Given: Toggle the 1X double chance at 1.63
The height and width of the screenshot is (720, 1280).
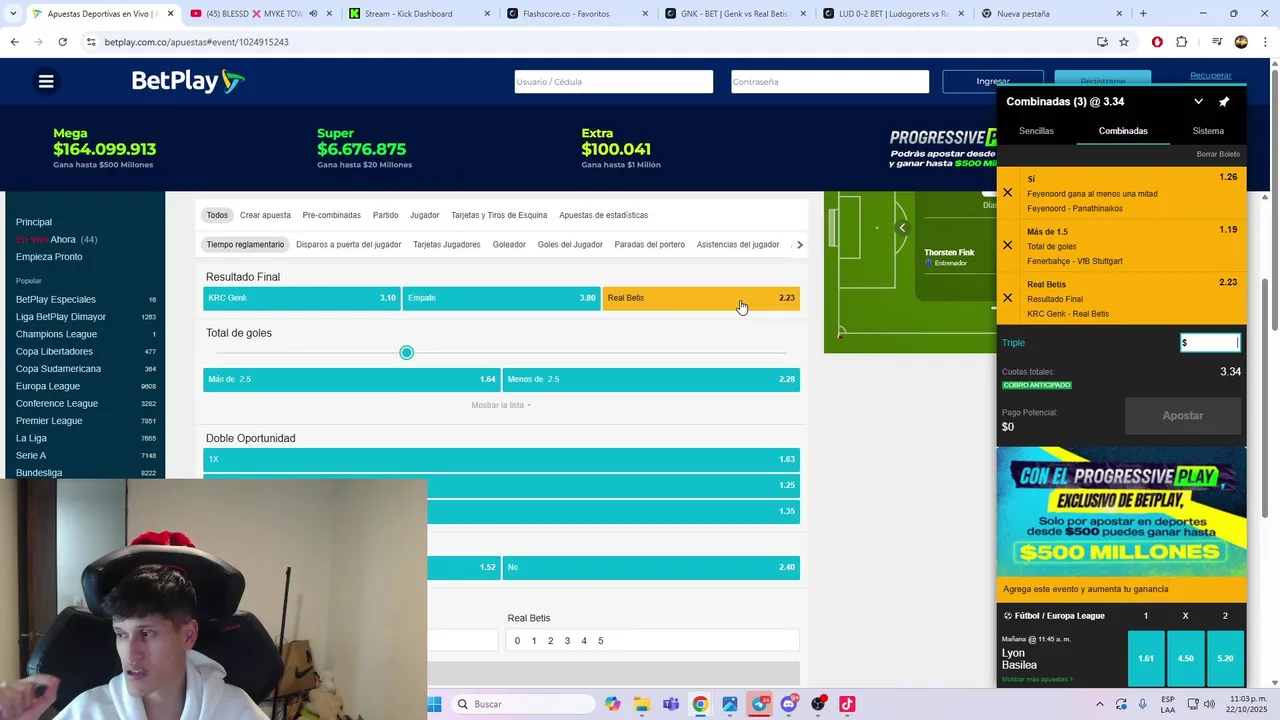Looking at the screenshot, I should [501, 459].
